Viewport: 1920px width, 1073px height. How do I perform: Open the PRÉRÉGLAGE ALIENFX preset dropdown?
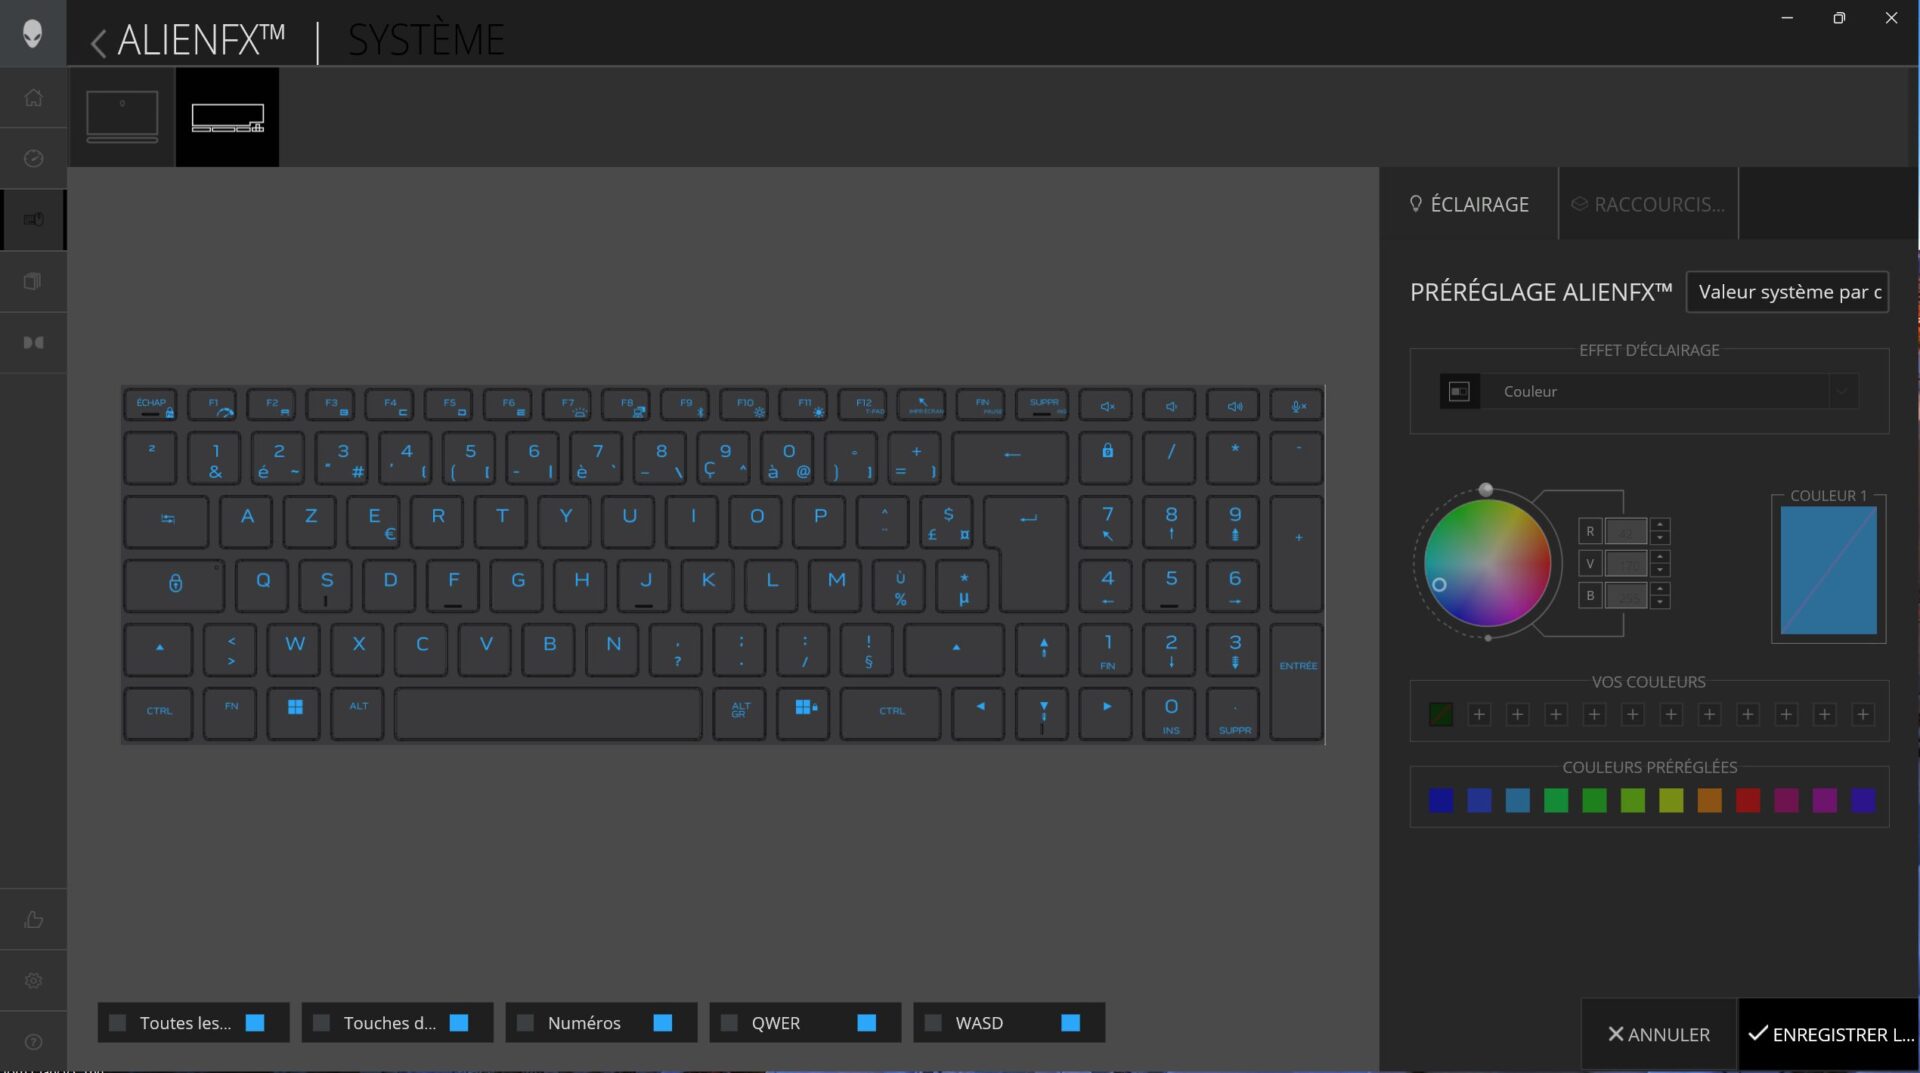tap(1787, 292)
